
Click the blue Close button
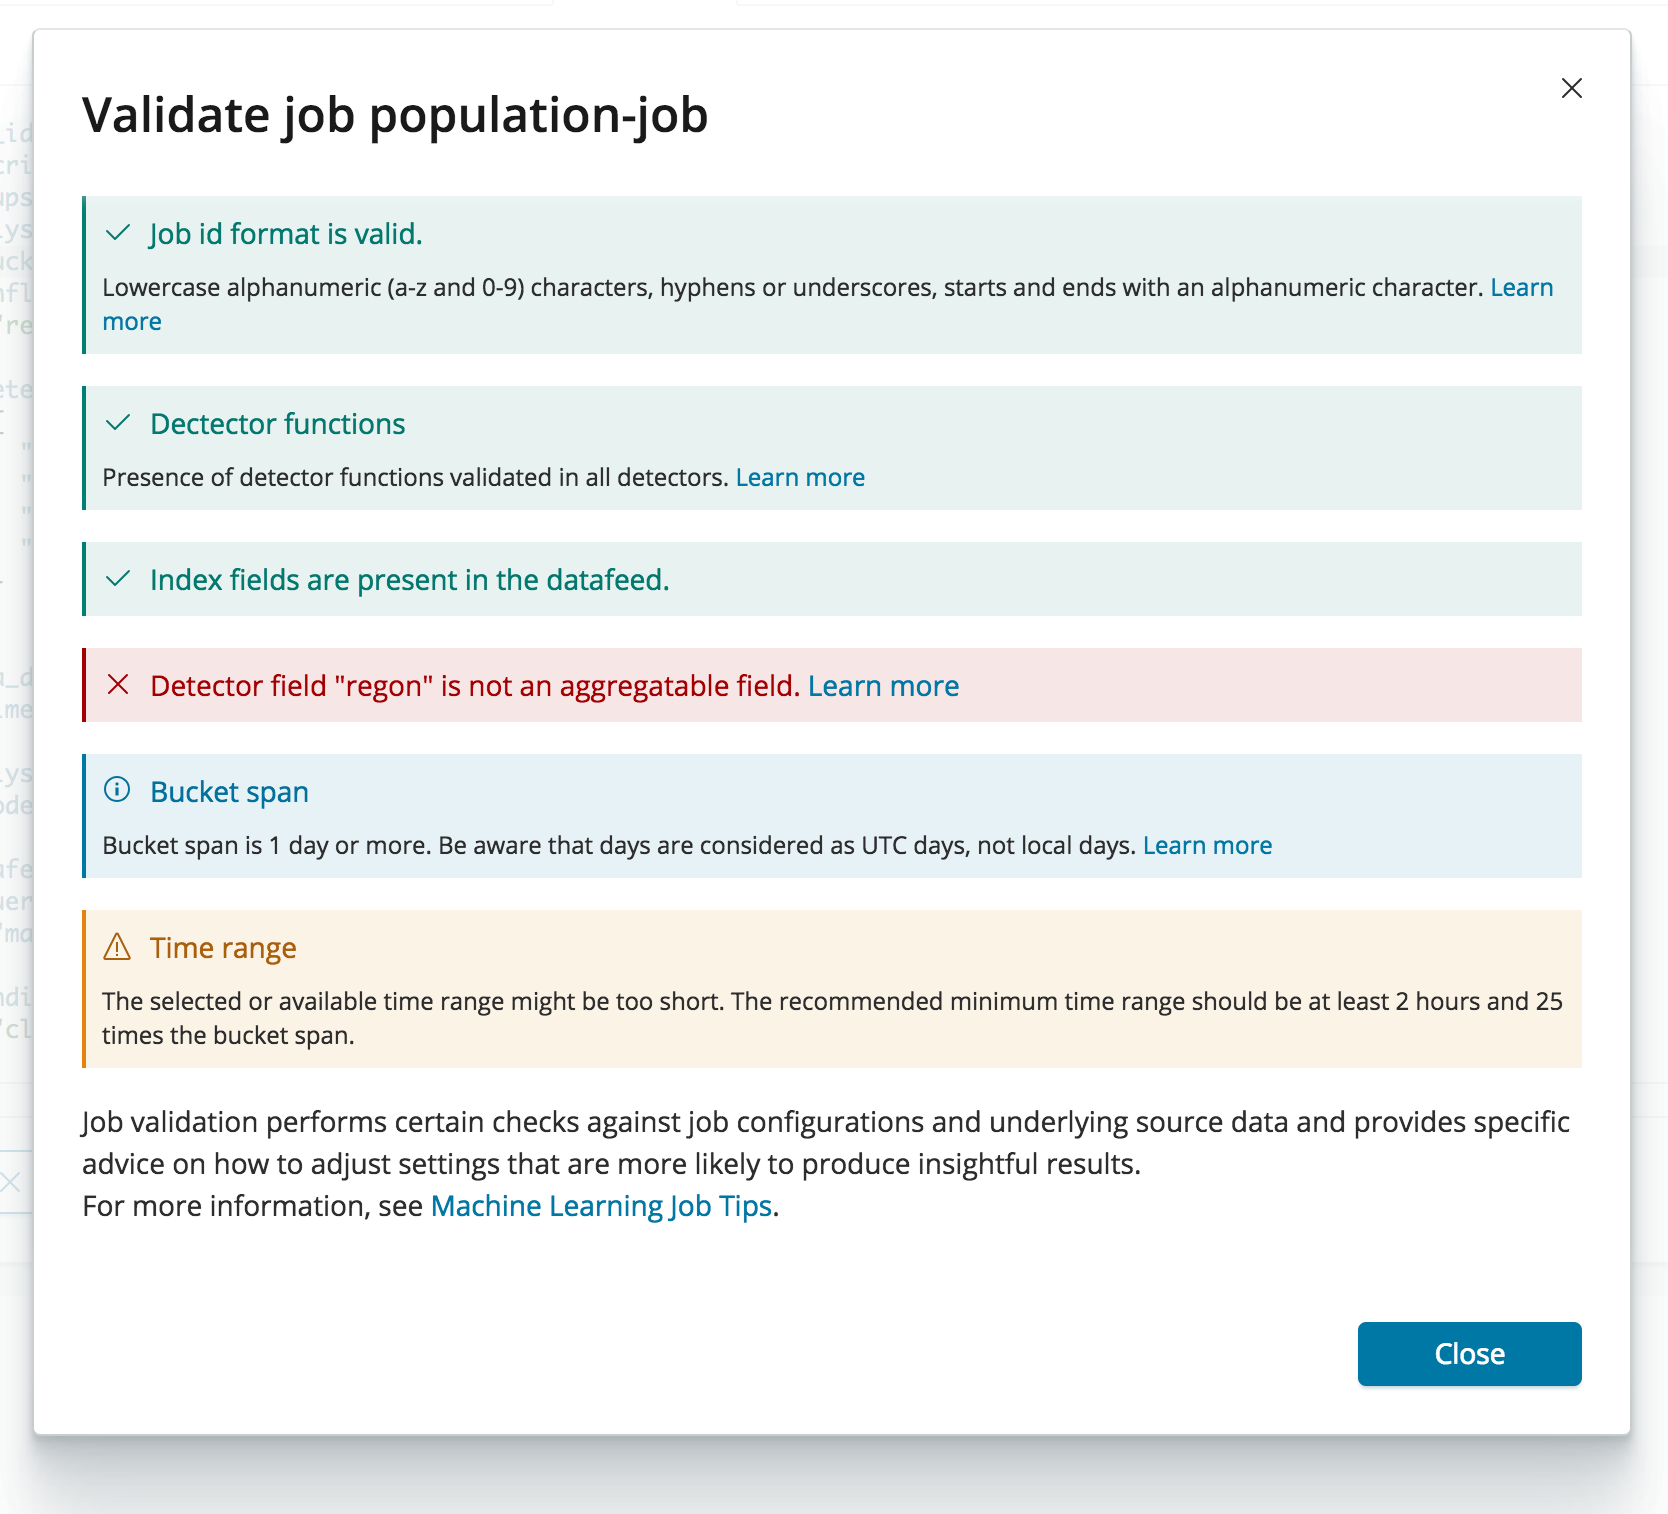(1469, 1353)
